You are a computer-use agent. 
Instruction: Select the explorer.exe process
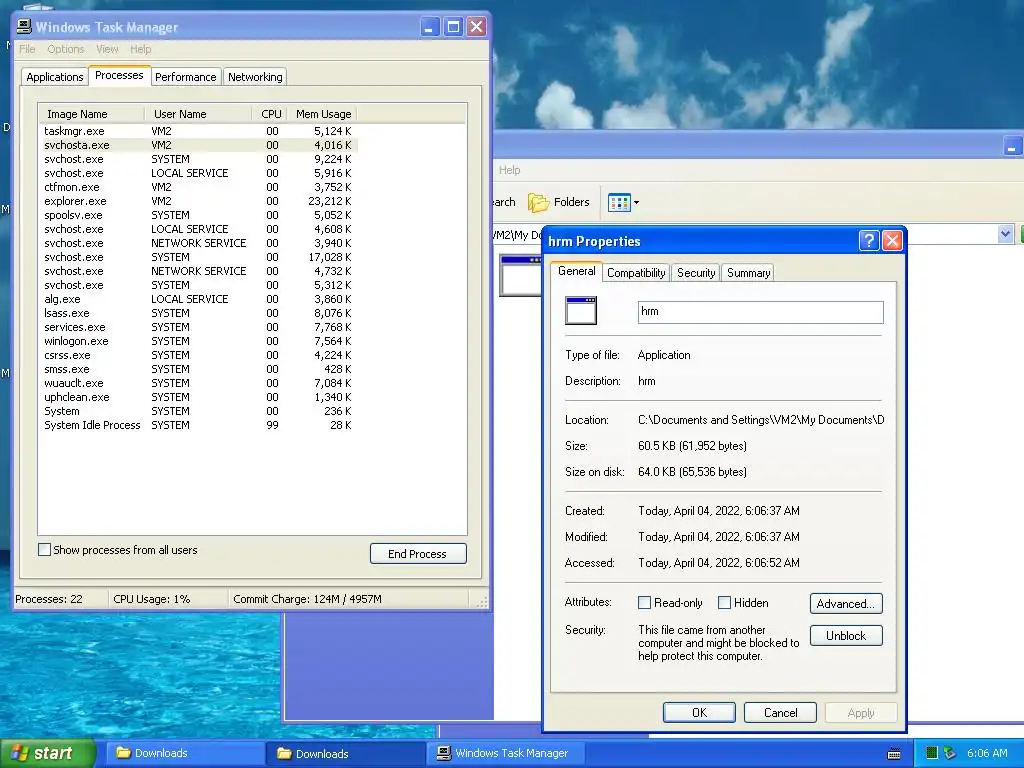[x=198, y=201]
